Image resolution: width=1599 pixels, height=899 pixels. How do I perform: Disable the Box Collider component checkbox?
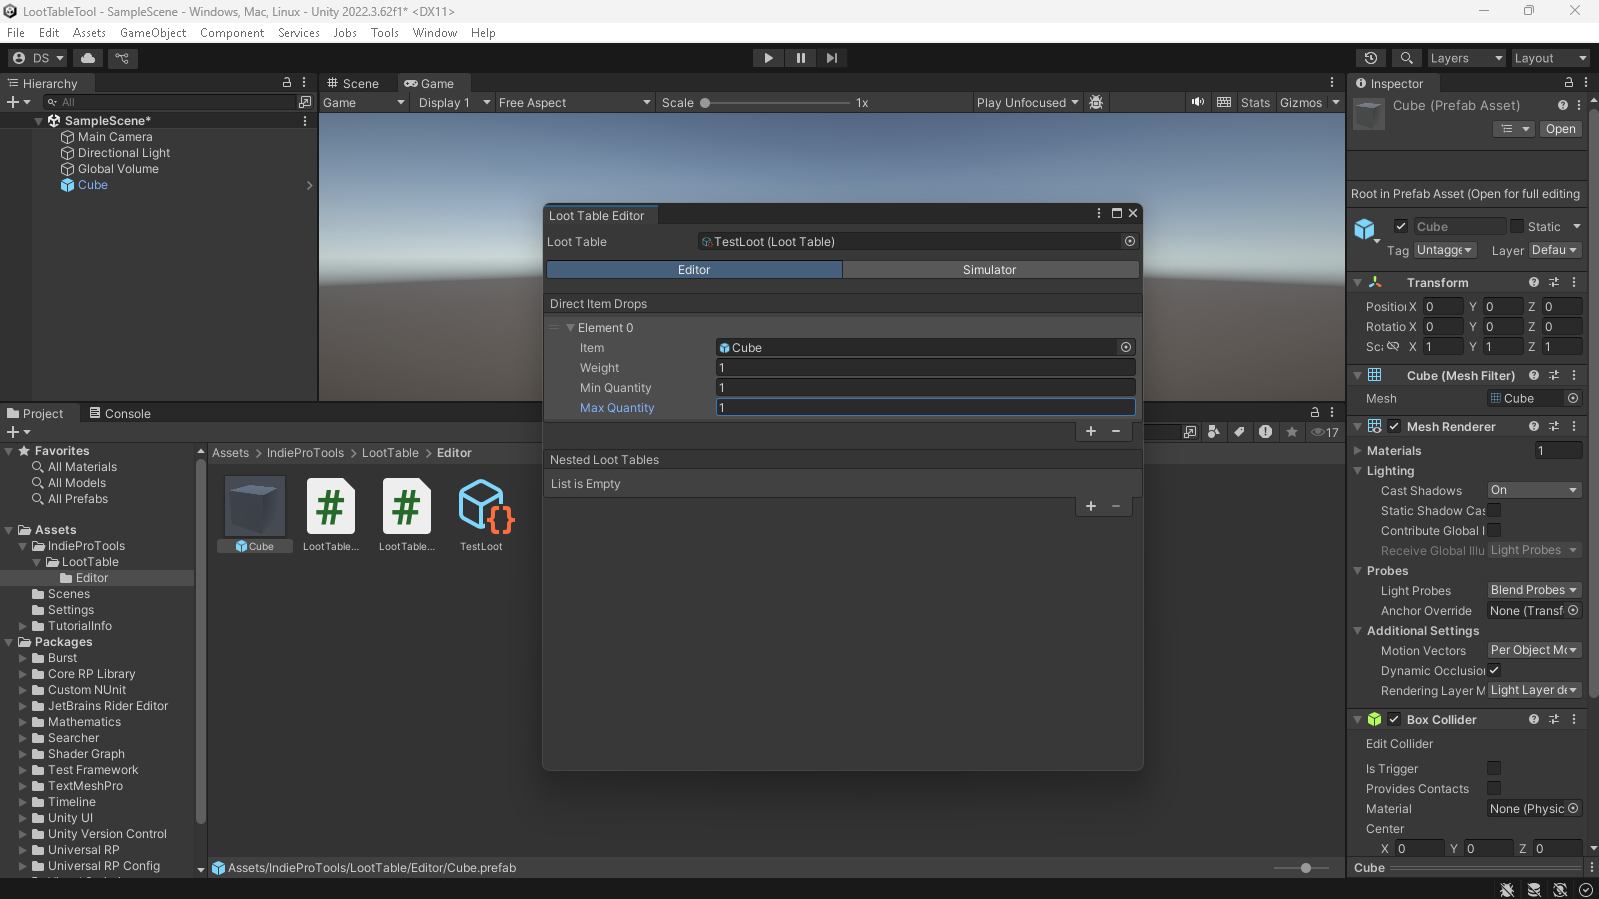tap(1394, 719)
